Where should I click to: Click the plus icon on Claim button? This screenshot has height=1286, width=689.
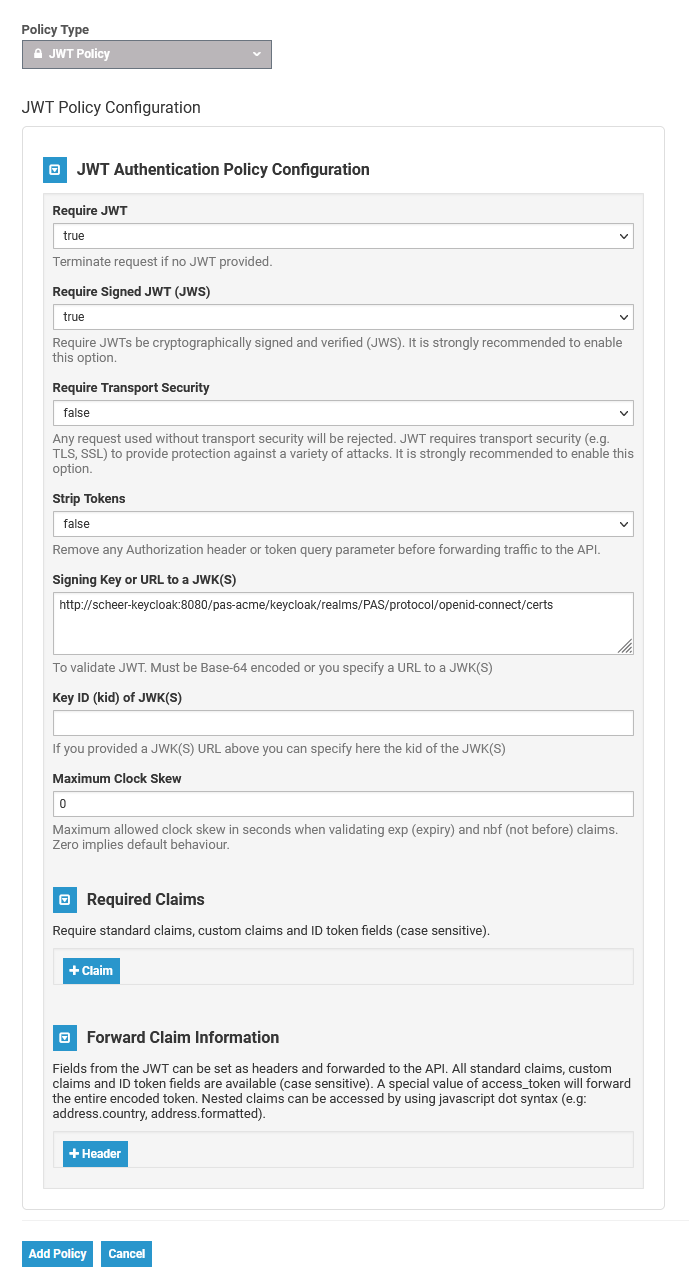tap(74, 971)
